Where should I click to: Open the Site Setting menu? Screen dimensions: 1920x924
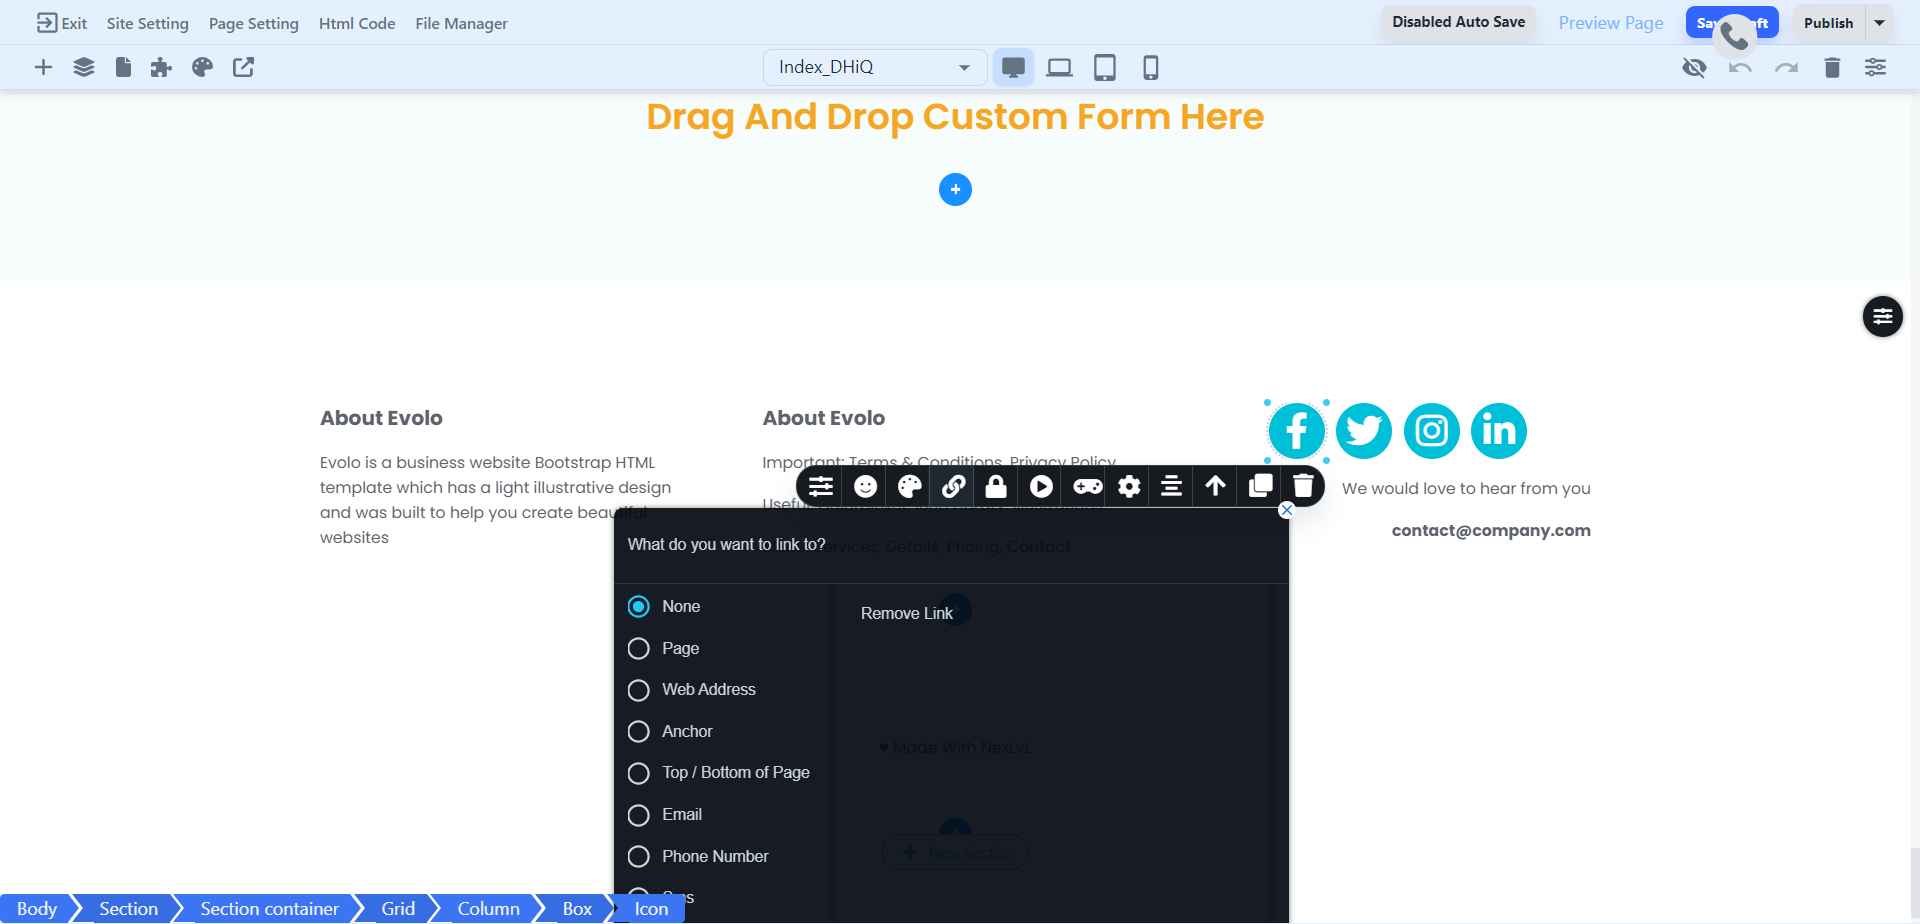click(147, 23)
